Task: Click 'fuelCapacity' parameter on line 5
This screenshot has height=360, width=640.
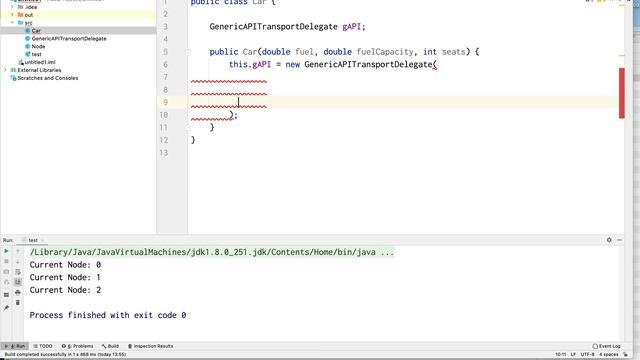Action: (x=385, y=52)
